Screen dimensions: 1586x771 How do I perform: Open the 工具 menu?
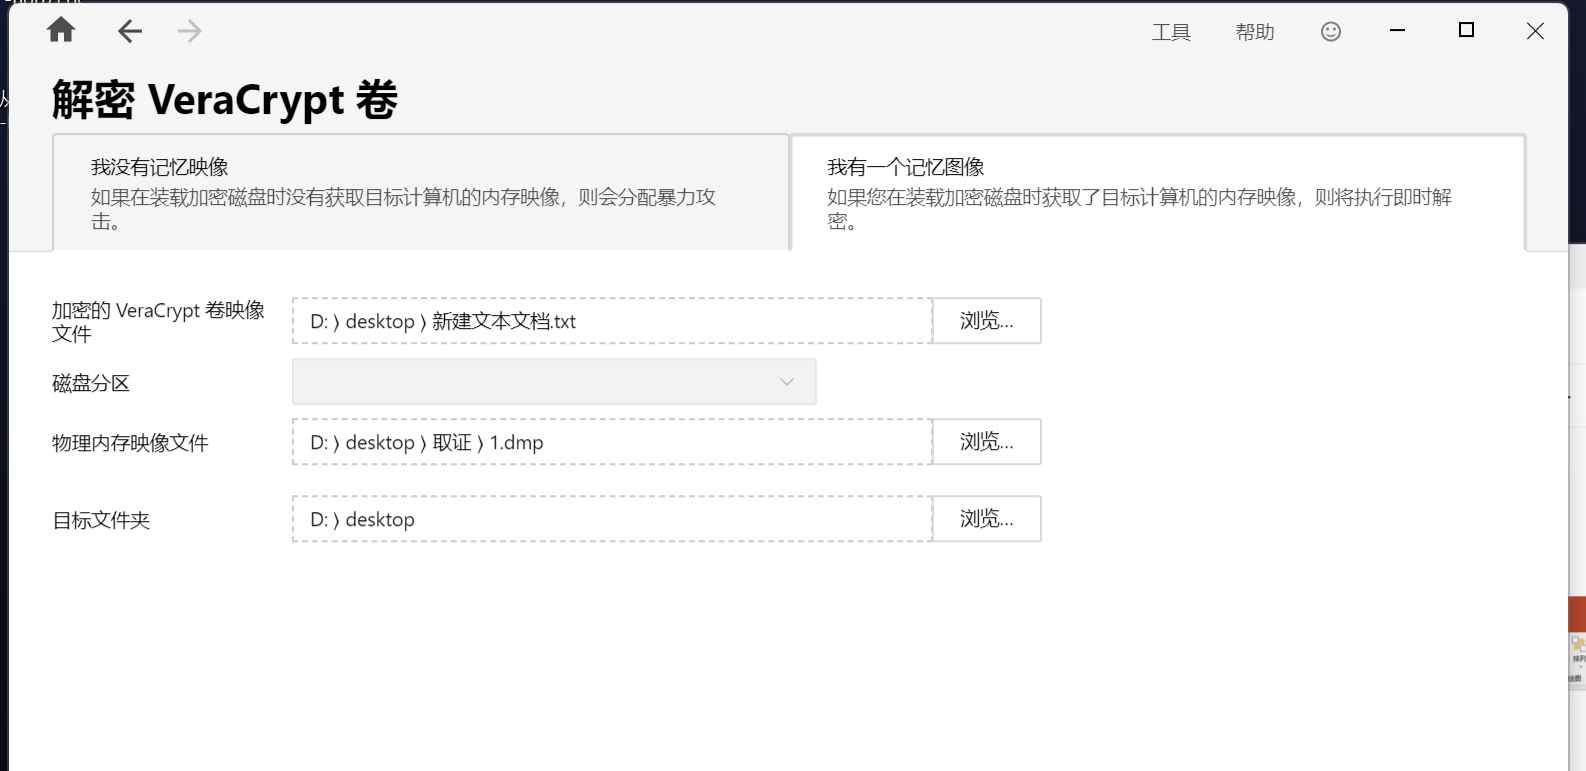click(x=1171, y=32)
